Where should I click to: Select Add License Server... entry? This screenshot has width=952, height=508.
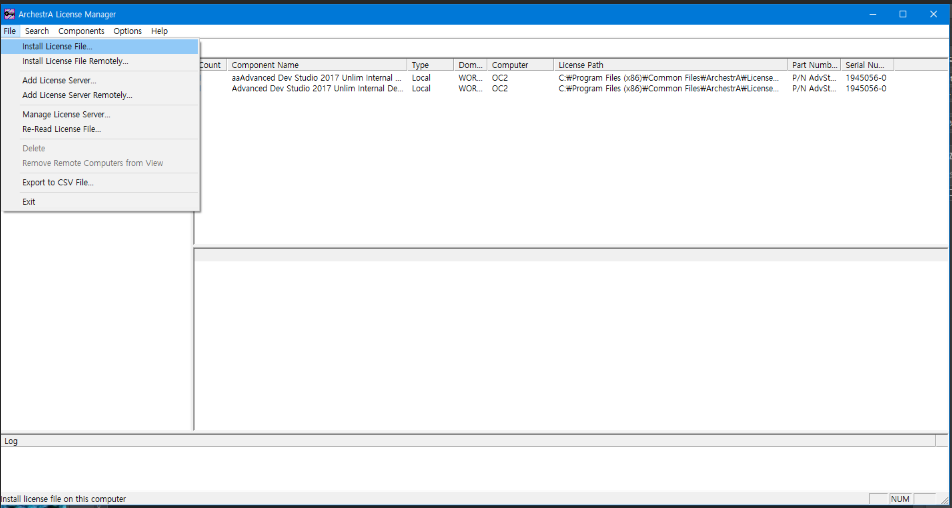[x=100, y=80]
